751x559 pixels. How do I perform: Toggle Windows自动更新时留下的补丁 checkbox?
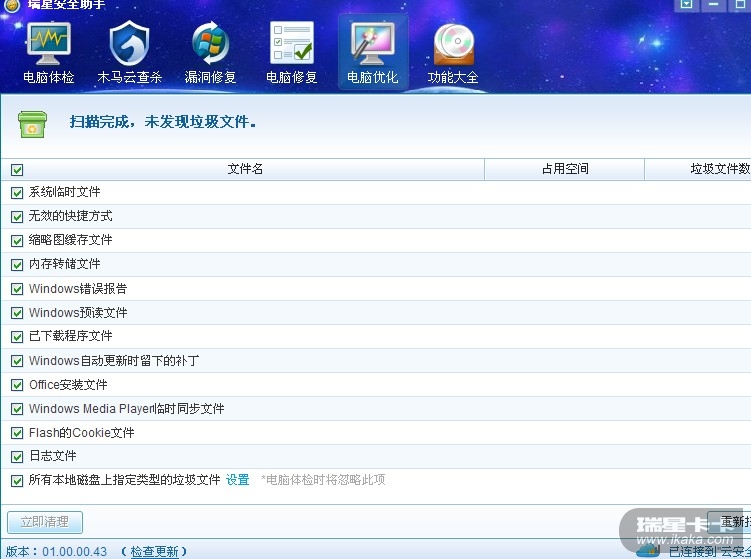click(17, 361)
